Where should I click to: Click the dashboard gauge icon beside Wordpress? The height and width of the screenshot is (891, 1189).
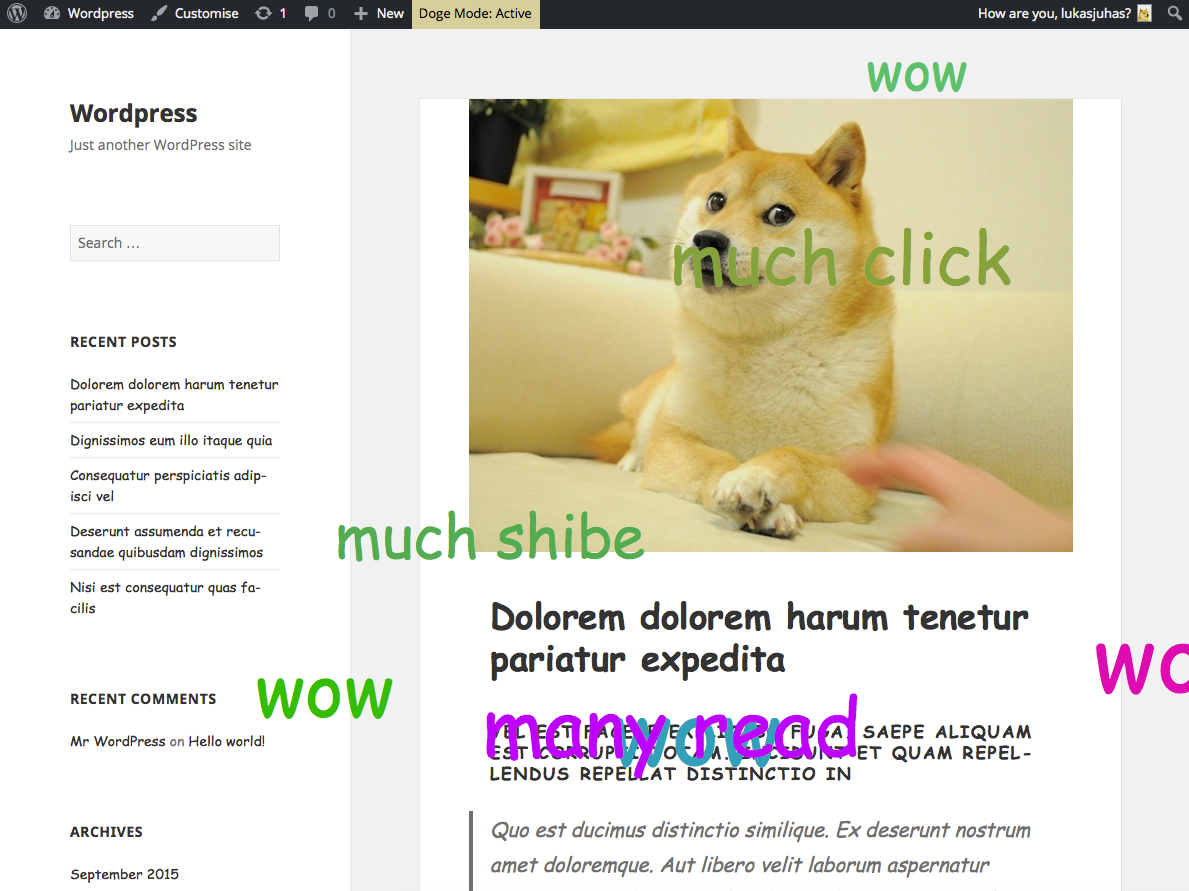pos(52,14)
